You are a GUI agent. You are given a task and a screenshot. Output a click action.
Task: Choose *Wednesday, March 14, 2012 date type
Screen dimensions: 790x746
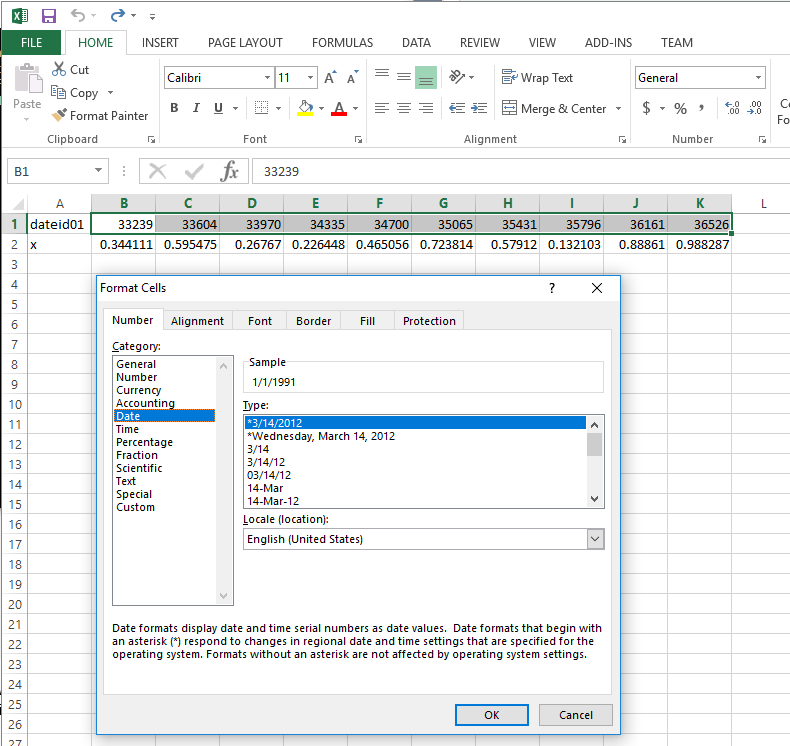[x=320, y=436]
